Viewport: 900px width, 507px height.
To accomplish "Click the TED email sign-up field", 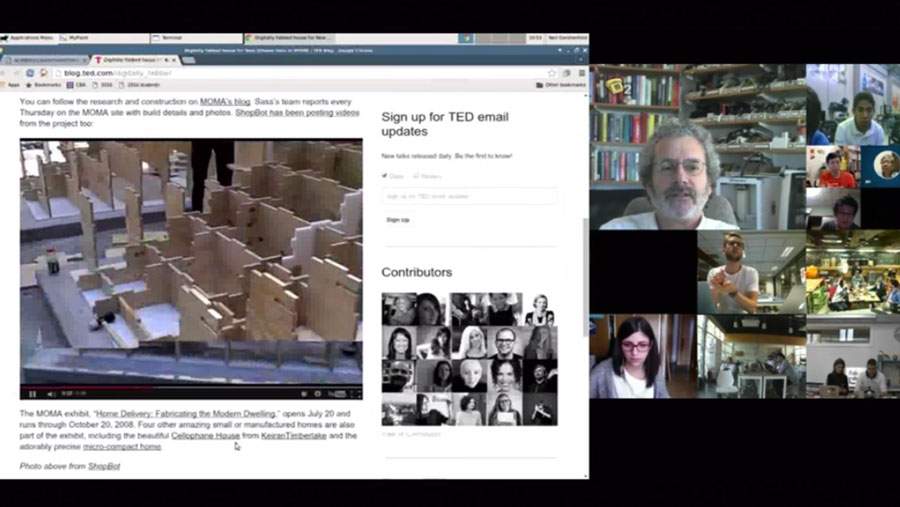I will tap(470, 196).
